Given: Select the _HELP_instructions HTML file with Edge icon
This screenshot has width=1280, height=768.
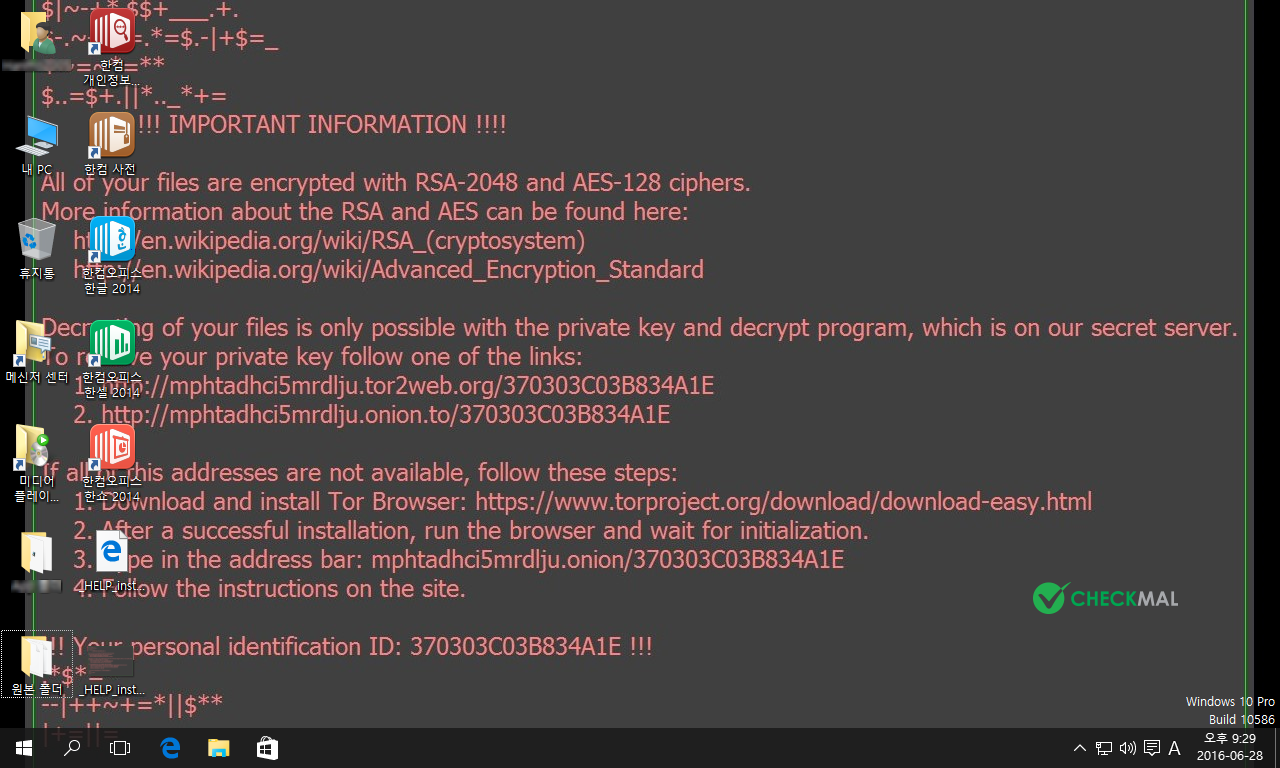Looking at the screenshot, I should coord(112,554).
